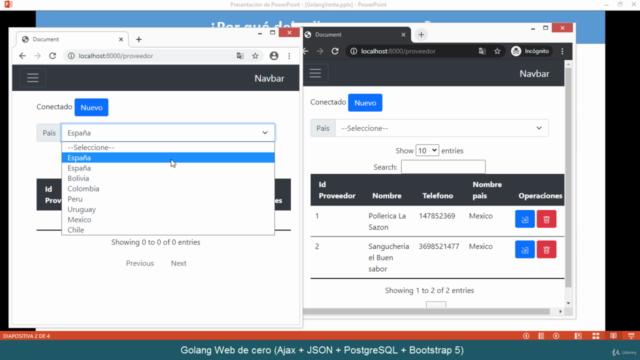Start PowerPoint slideshow from status bar icon
This screenshot has height=360, width=640.
click(631, 336)
